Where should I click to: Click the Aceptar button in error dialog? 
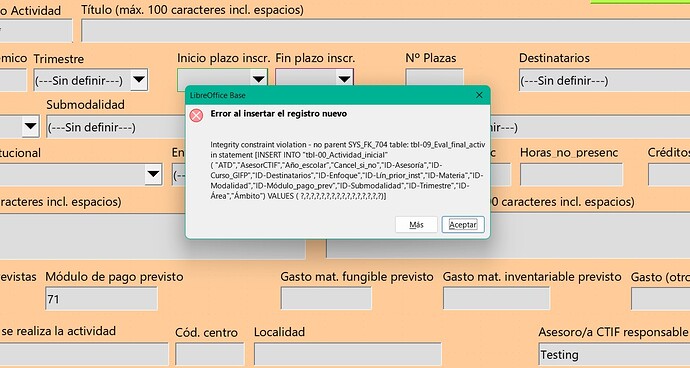tap(462, 224)
